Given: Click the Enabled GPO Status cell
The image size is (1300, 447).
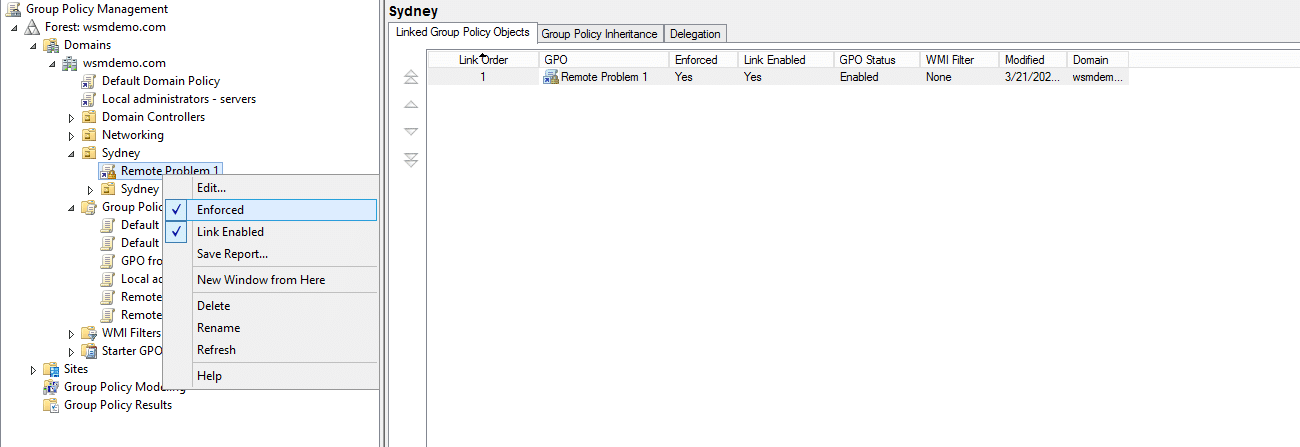Looking at the screenshot, I should coord(859,77).
